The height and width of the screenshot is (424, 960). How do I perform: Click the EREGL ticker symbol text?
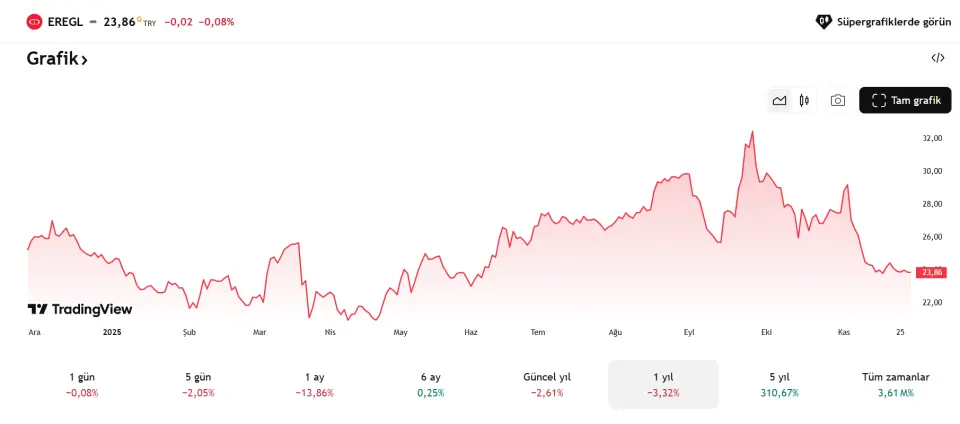point(65,21)
